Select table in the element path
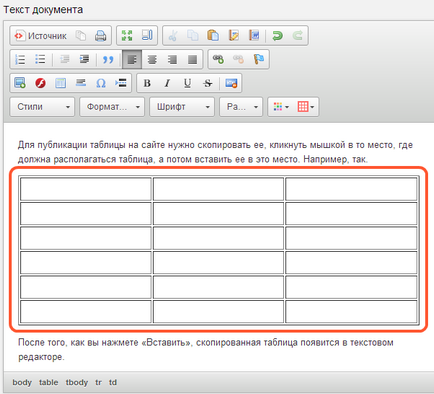The image size is (434, 394). point(48,382)
